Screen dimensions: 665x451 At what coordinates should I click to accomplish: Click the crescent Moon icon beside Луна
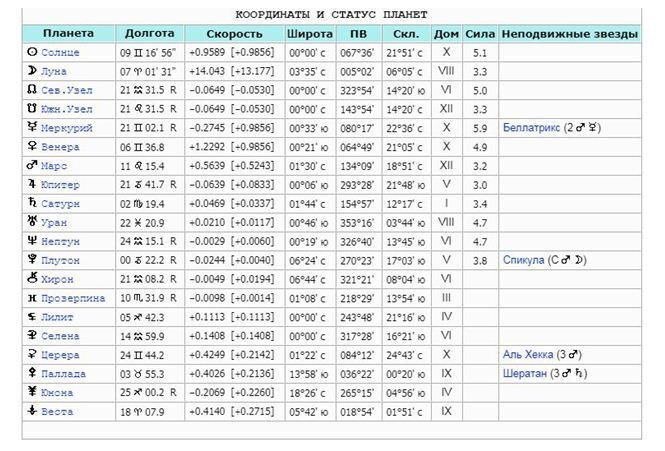click(x=32, y=71)
